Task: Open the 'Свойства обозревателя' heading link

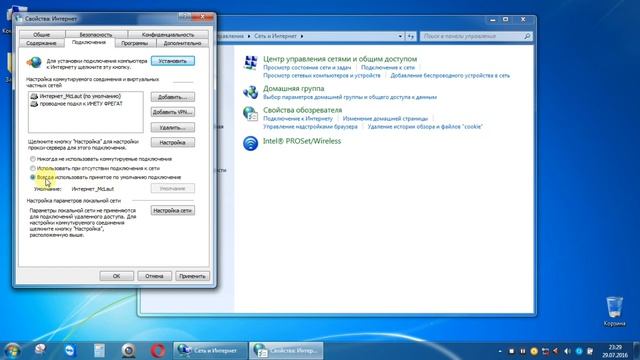Action: [302, 110]
